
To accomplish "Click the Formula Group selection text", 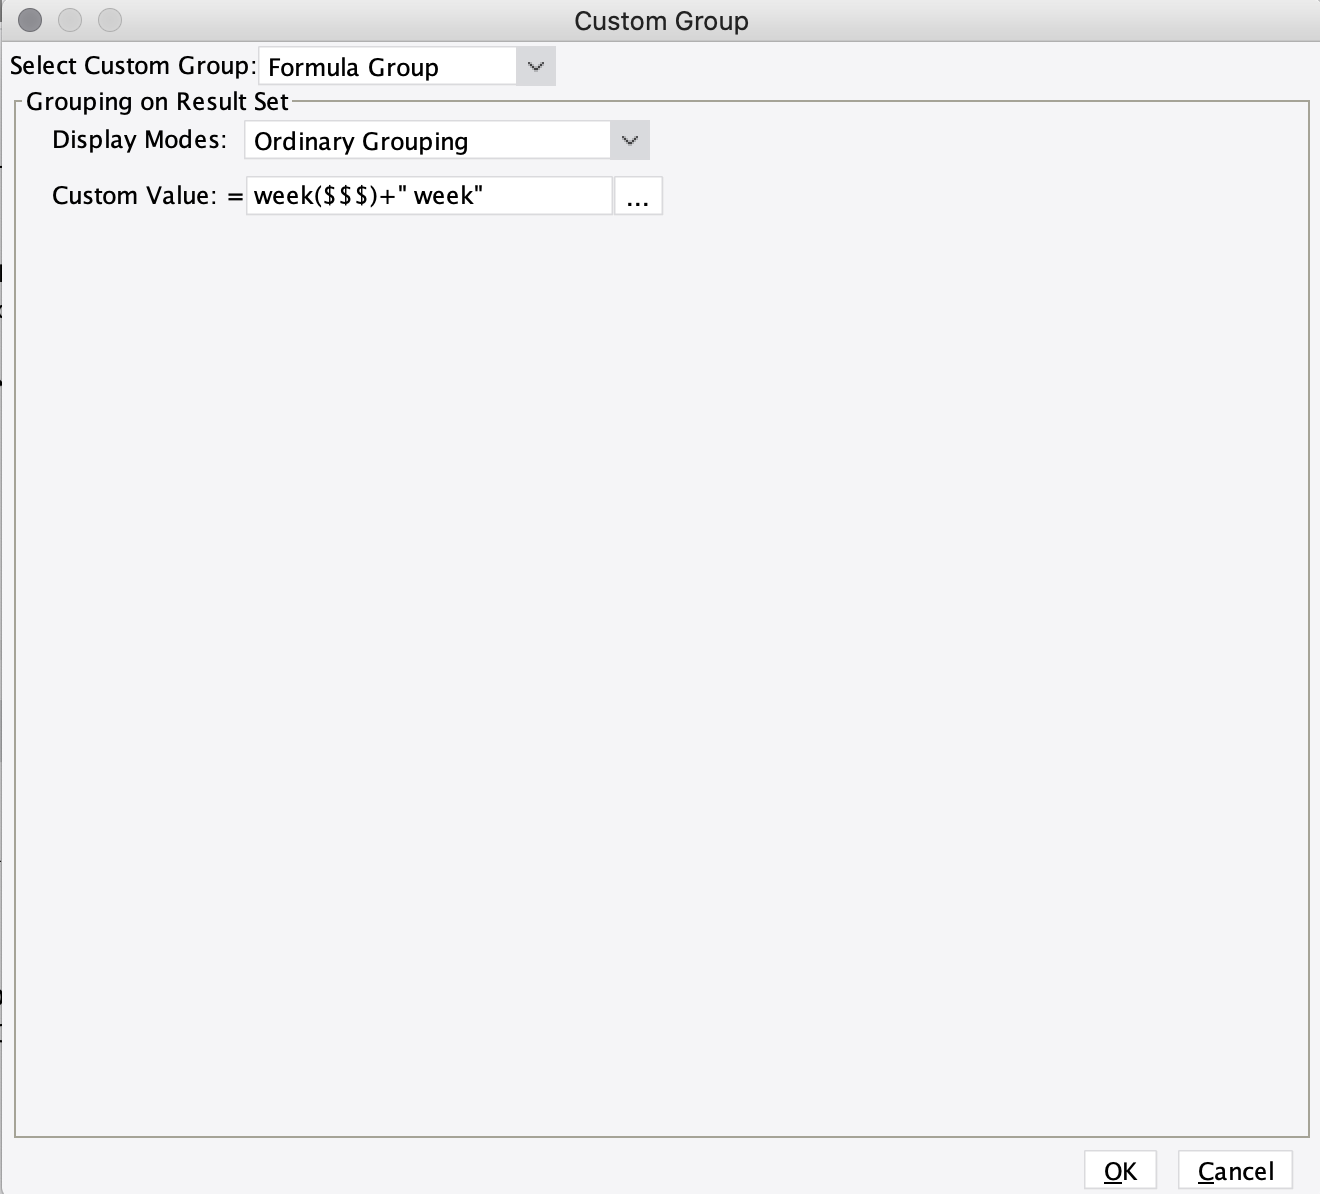I will pos(353,67).
